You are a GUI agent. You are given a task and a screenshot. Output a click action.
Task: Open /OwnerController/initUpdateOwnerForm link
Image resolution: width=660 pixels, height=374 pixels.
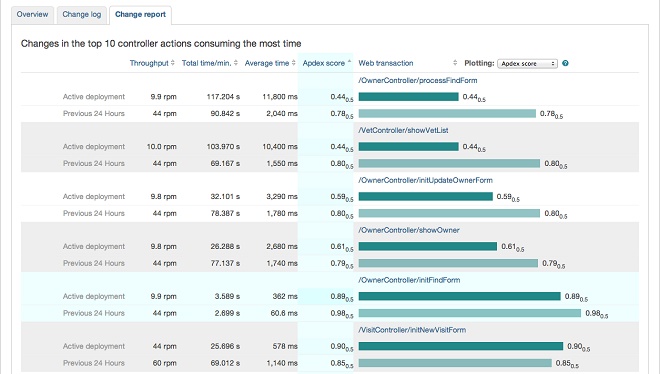425,180
